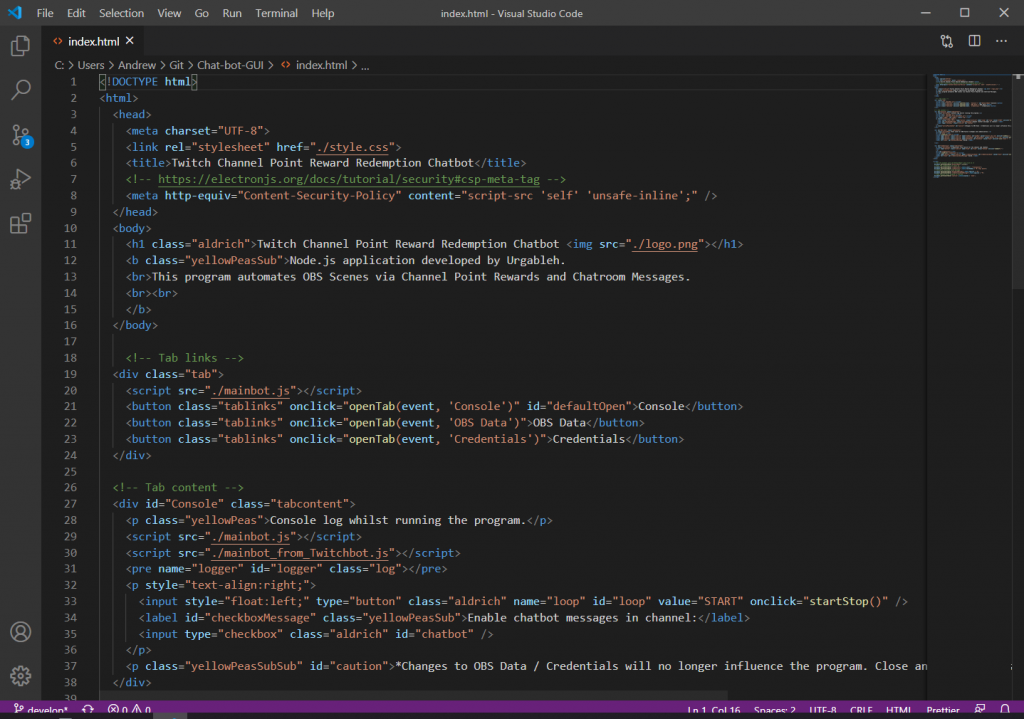Screen dimensions: 1024x719
Task: Open the Selection menu
Action: coord(121,13)
